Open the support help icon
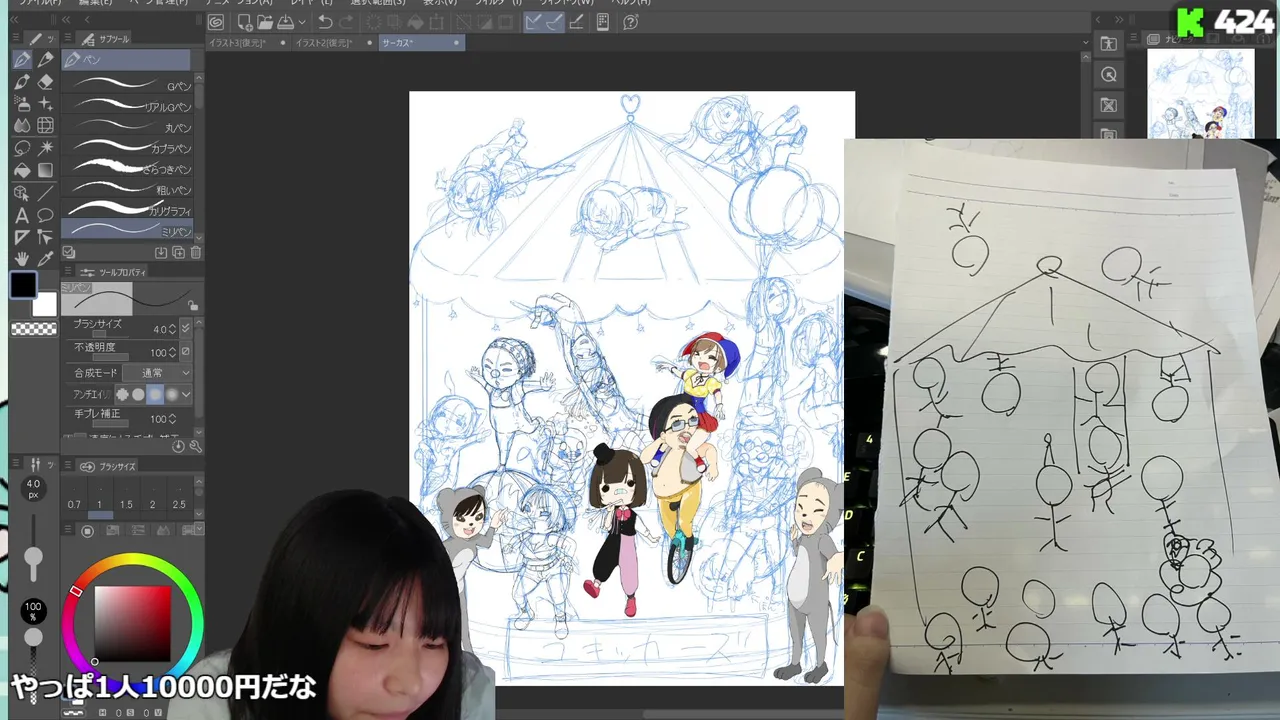The height and width of the screenshot is (720, 1280). (x=631, y=22)
